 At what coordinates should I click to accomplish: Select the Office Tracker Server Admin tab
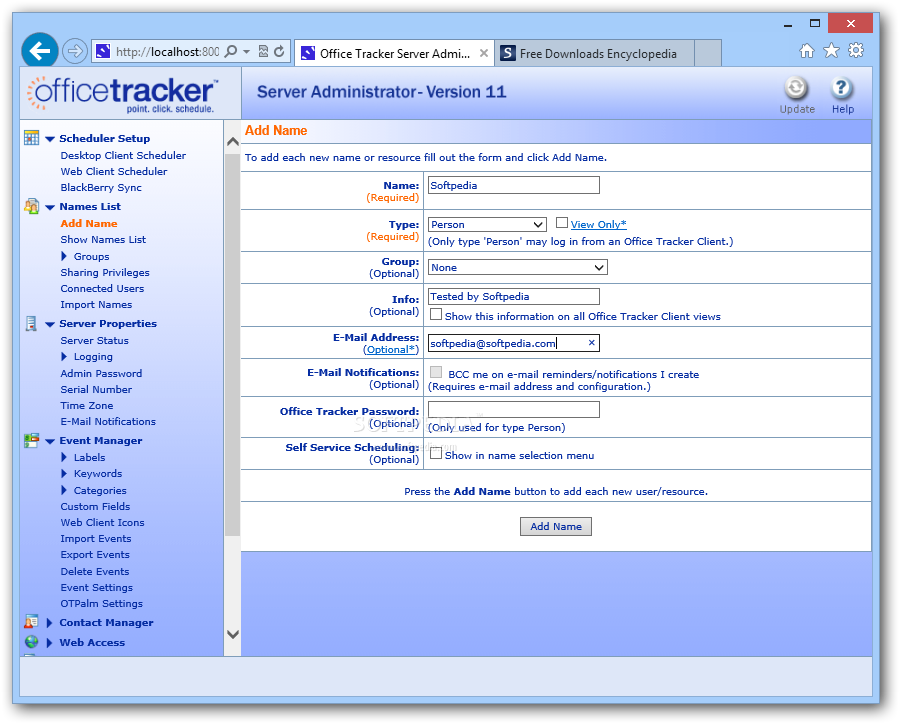tap(394, 53)
